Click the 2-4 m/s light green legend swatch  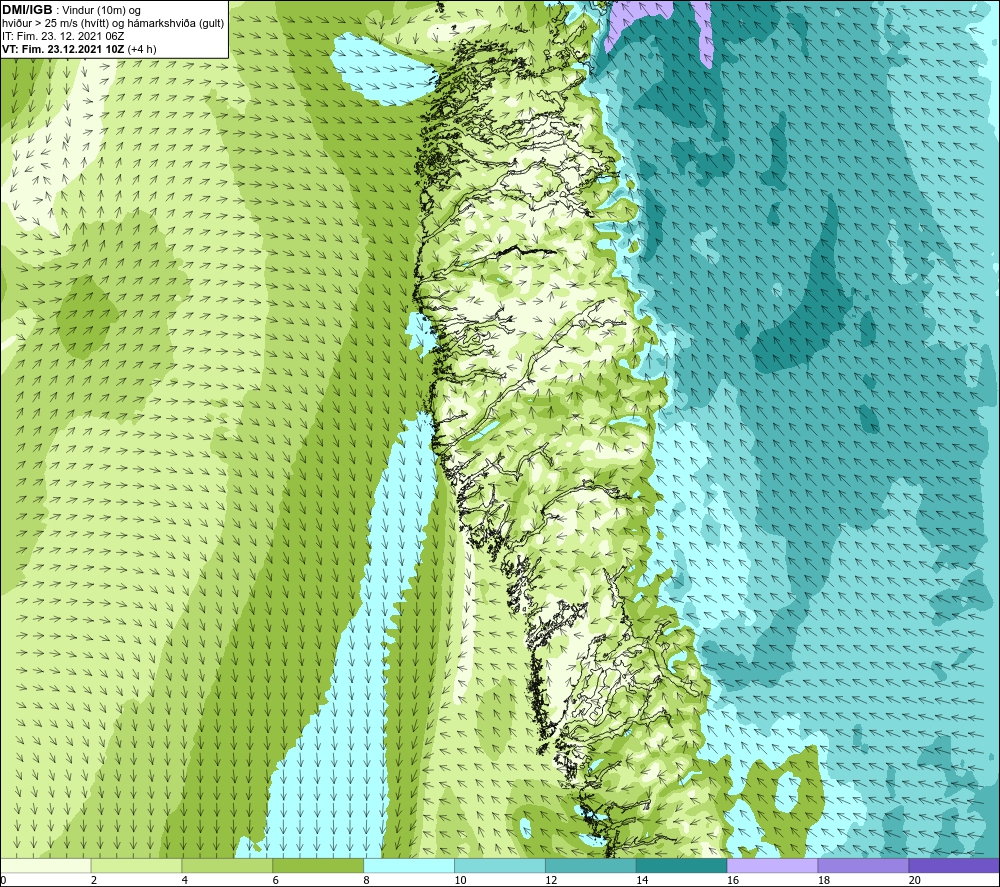pos(136,865)
